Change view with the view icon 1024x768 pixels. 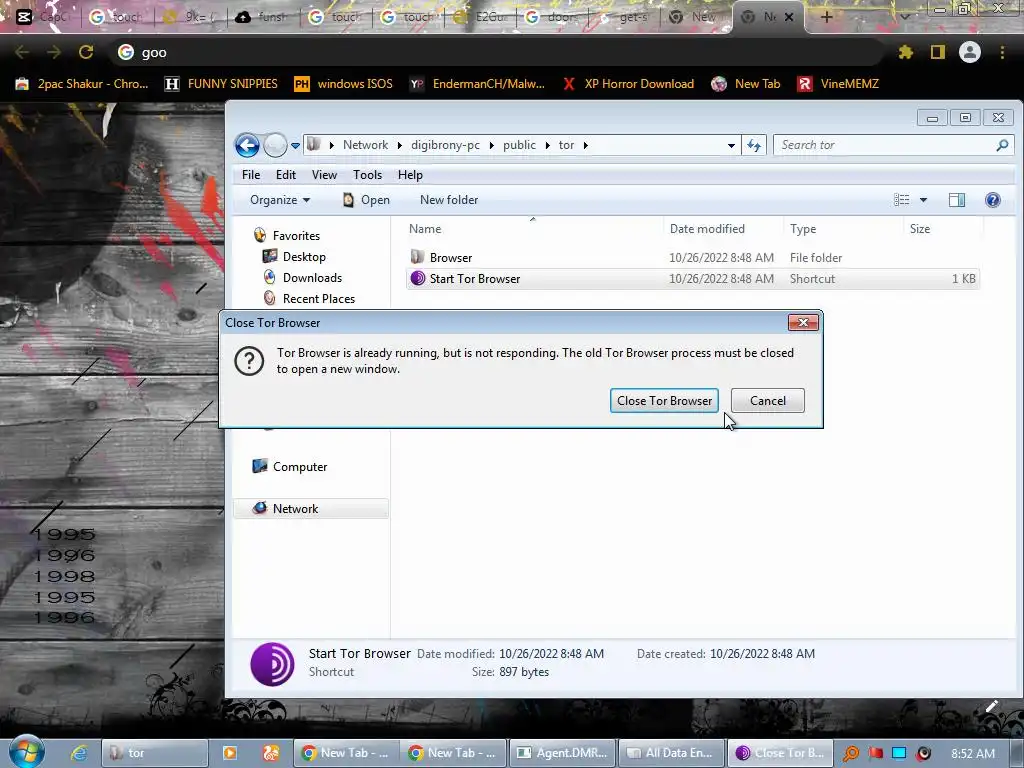click(x=902, y=200)
